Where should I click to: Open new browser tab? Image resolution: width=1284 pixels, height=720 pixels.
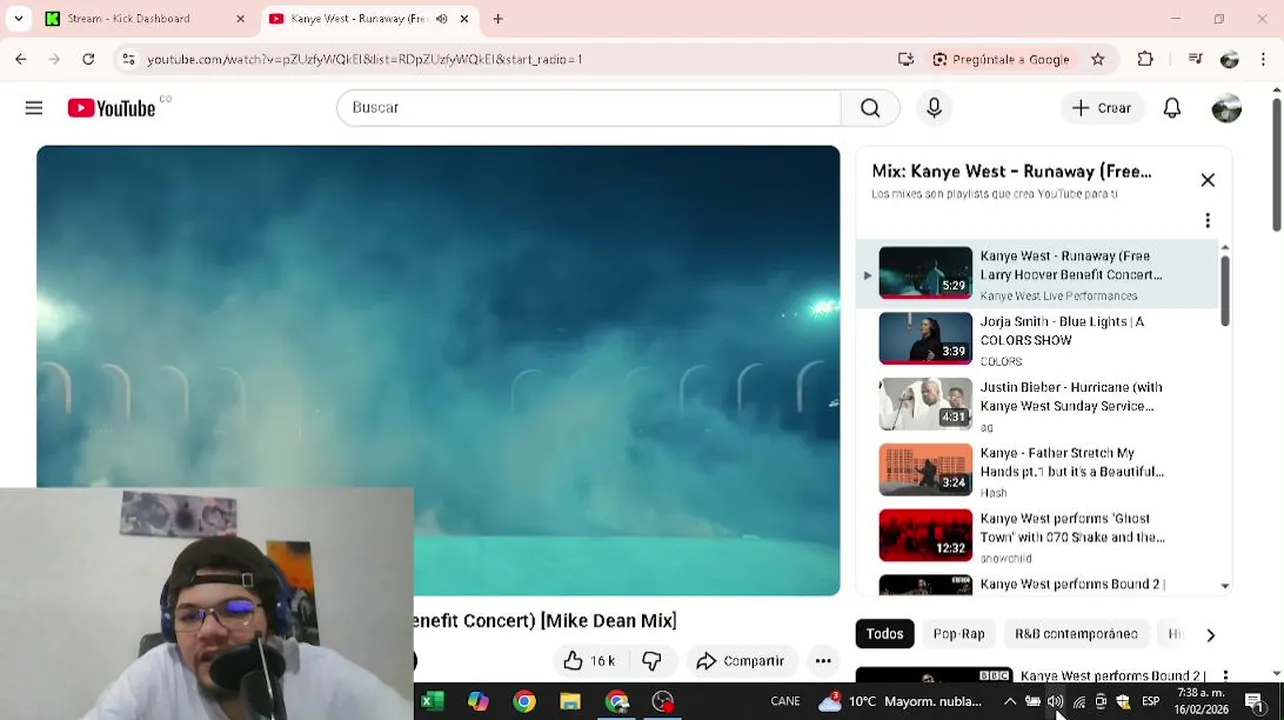pos(498,18)
